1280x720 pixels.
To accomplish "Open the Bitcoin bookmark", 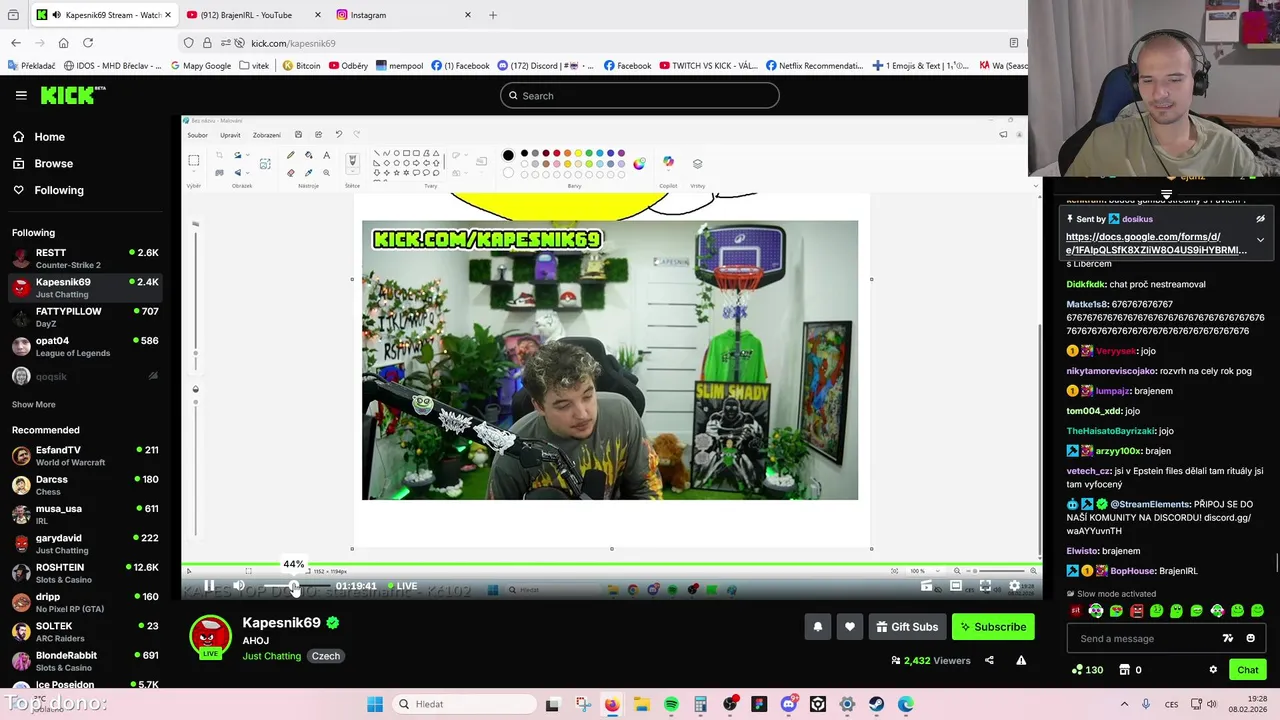I will 301,66.
